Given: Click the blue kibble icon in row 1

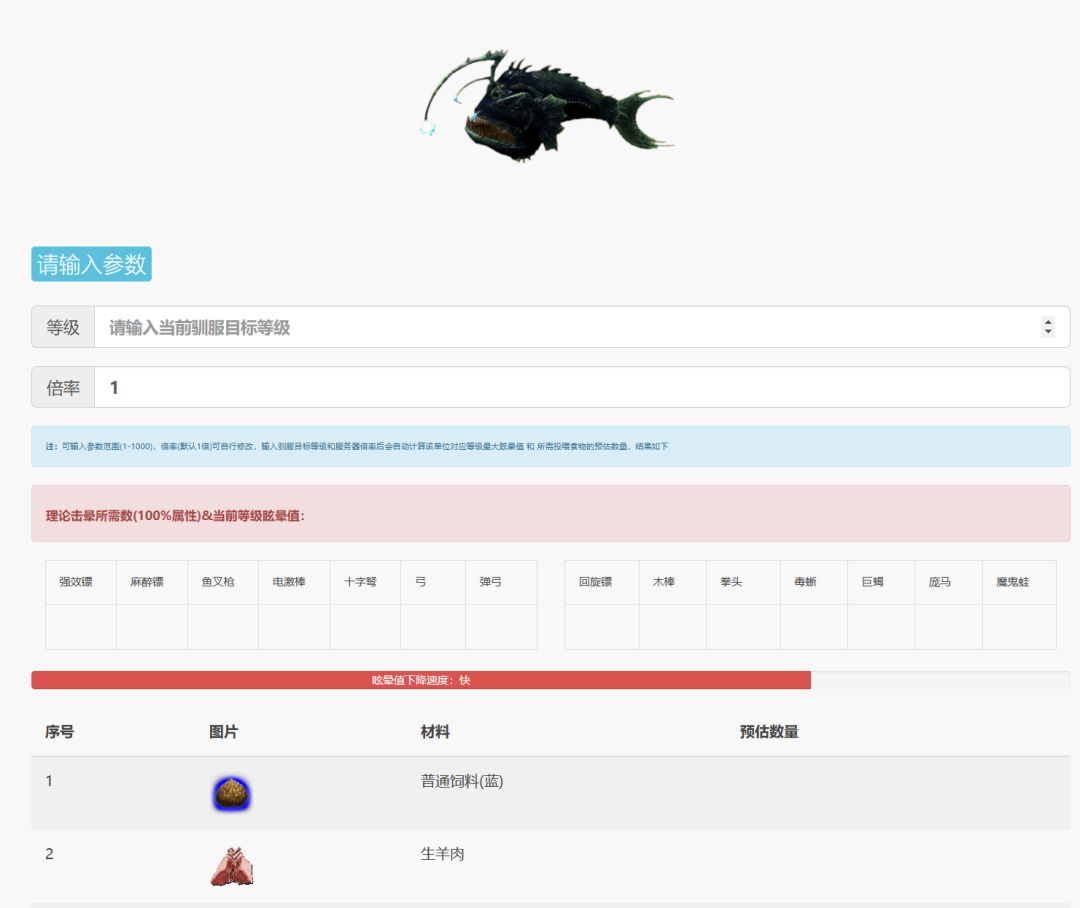Looking at the screenshot, I should pos(231,794).
